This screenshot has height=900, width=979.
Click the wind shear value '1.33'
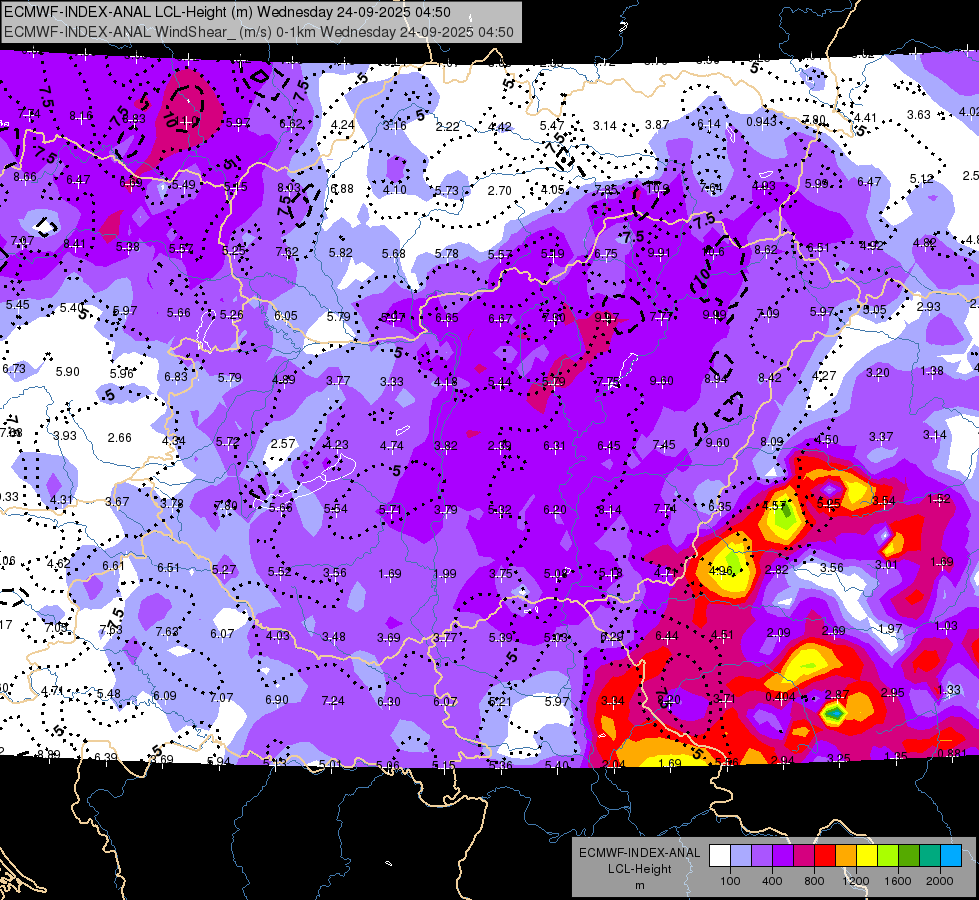coord(949,690)
